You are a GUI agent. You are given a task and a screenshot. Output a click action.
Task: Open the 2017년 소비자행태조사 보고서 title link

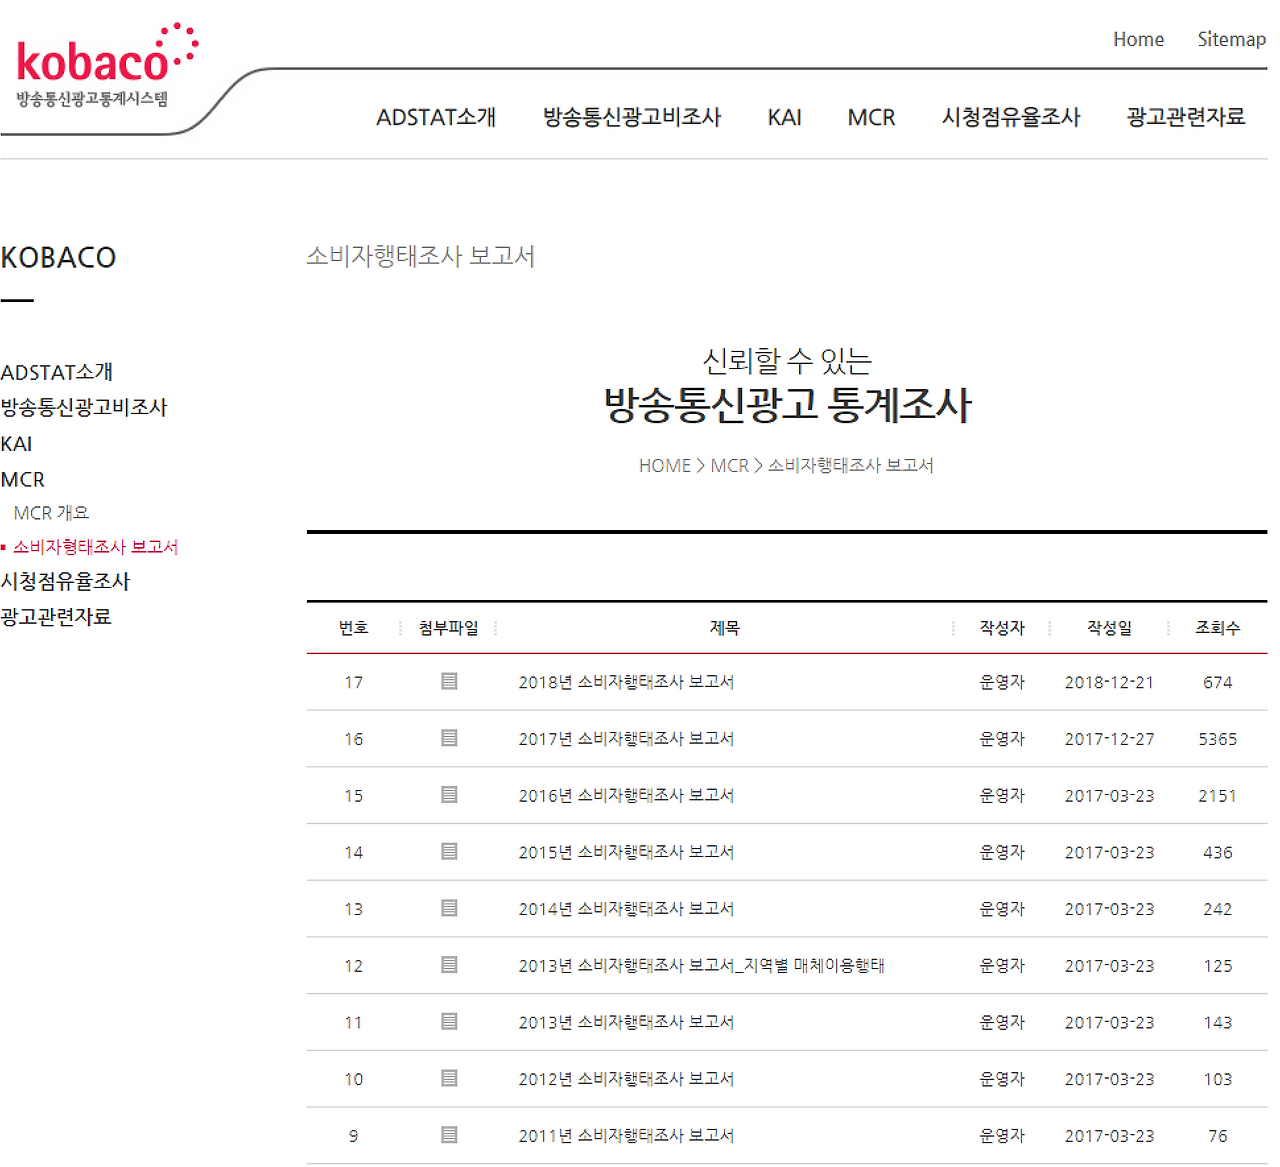pyautogui.click(x=627, y=738)
